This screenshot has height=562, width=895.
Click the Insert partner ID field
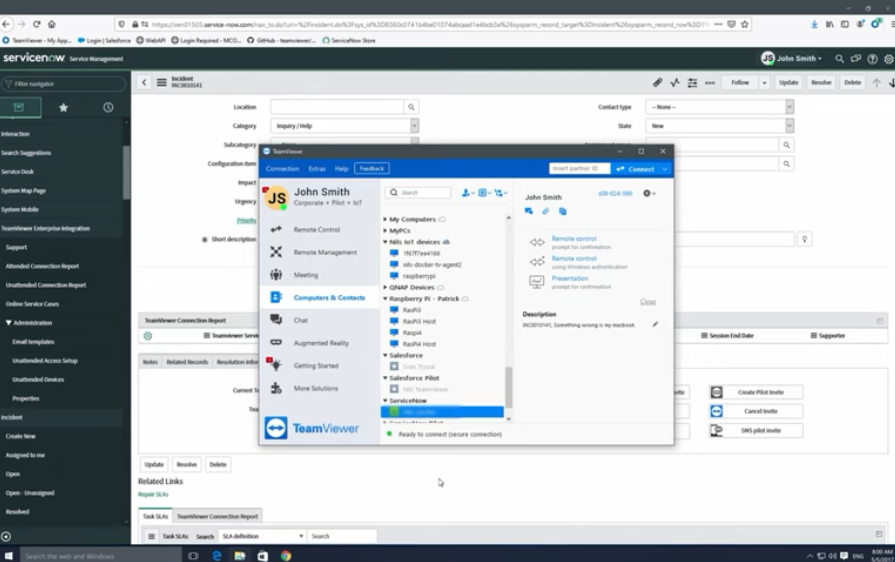pos(579,169)
